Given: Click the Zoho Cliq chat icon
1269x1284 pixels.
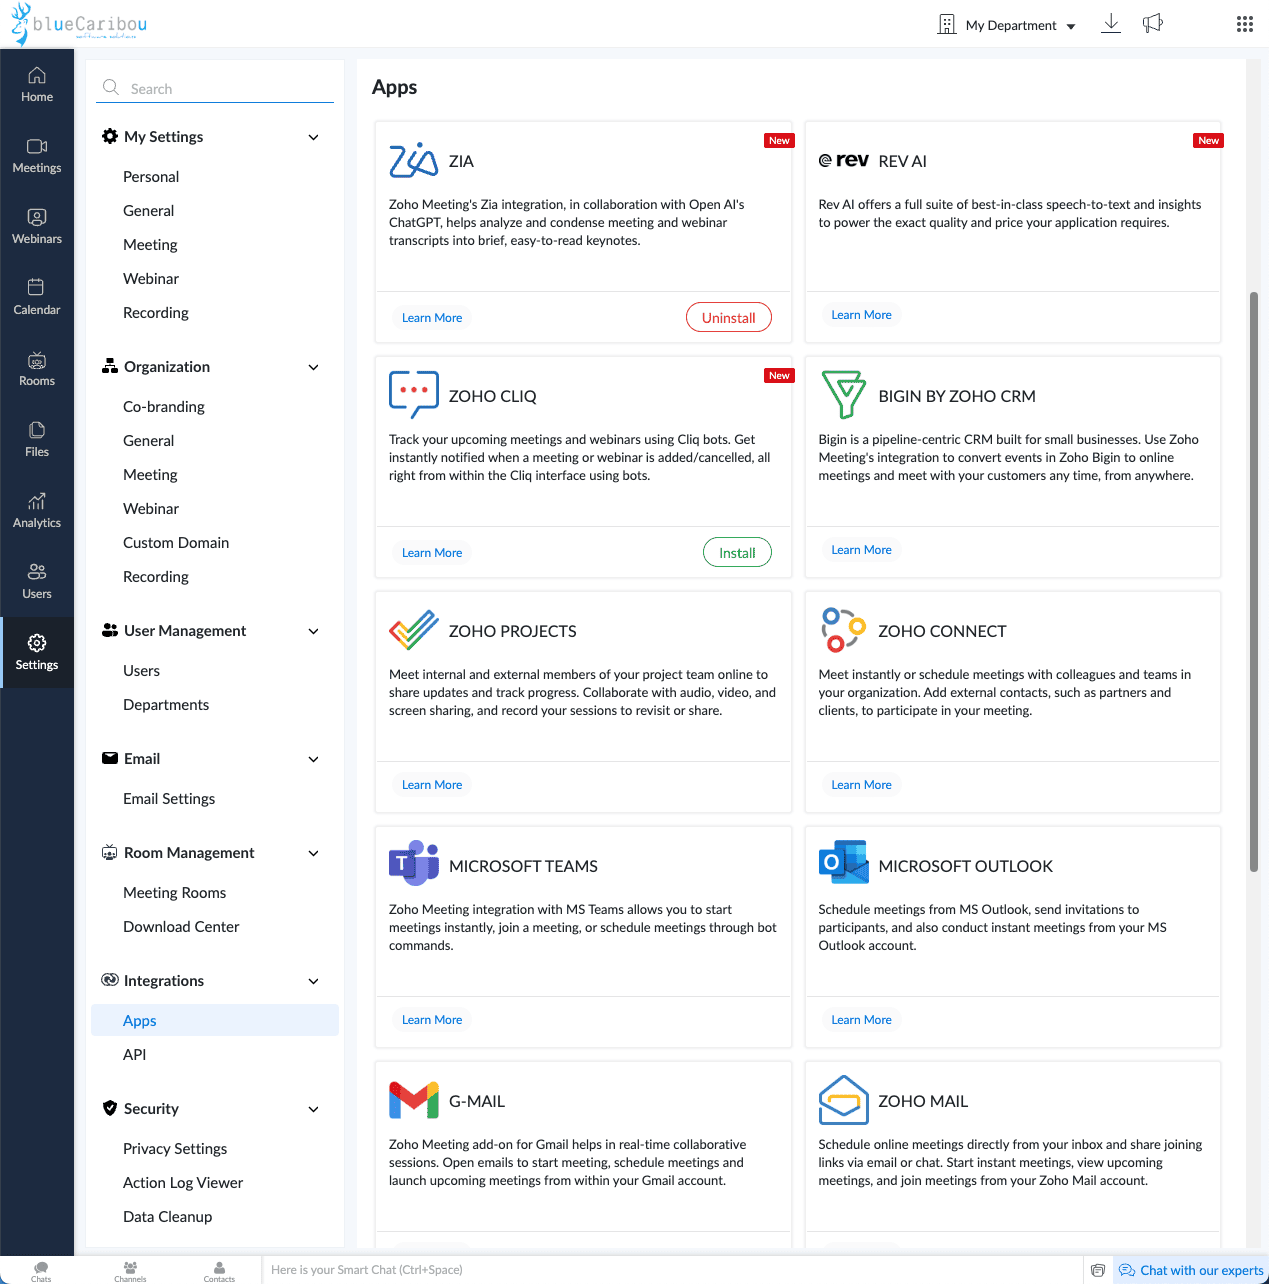Looking at the screenshot, I should pos(414,395).
